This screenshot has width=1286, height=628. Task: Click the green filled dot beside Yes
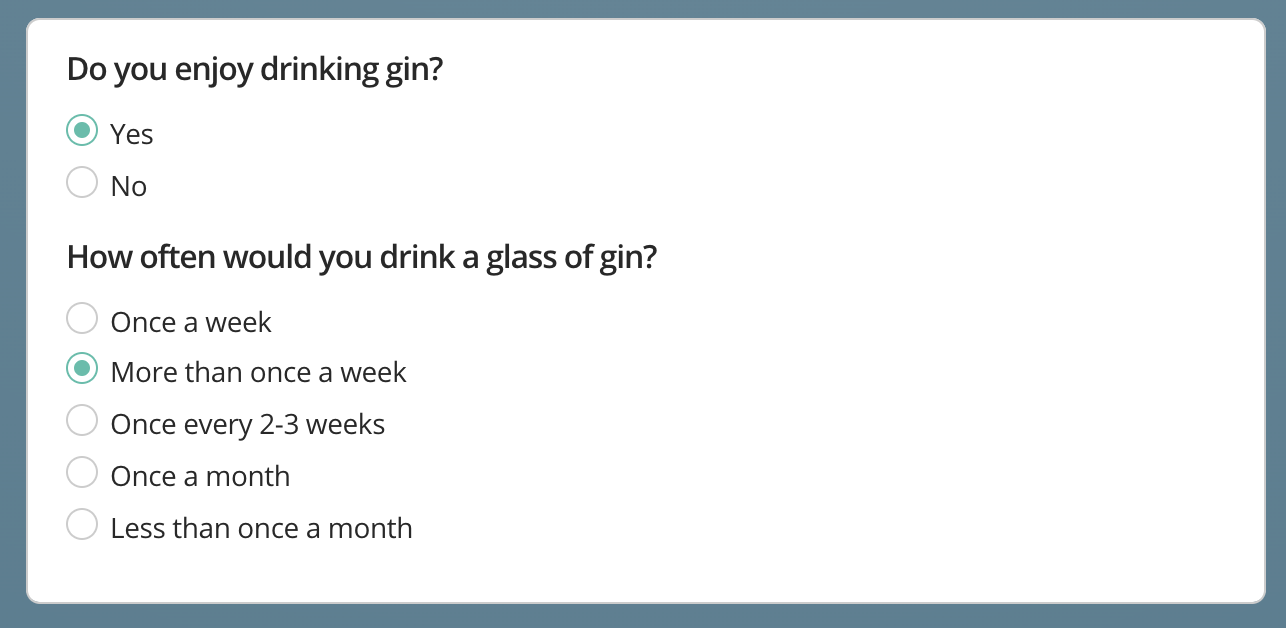(82, 130)
